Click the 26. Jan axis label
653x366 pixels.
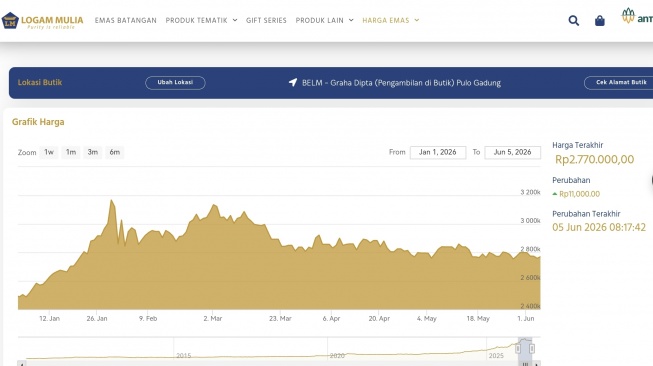click(97, 319)
